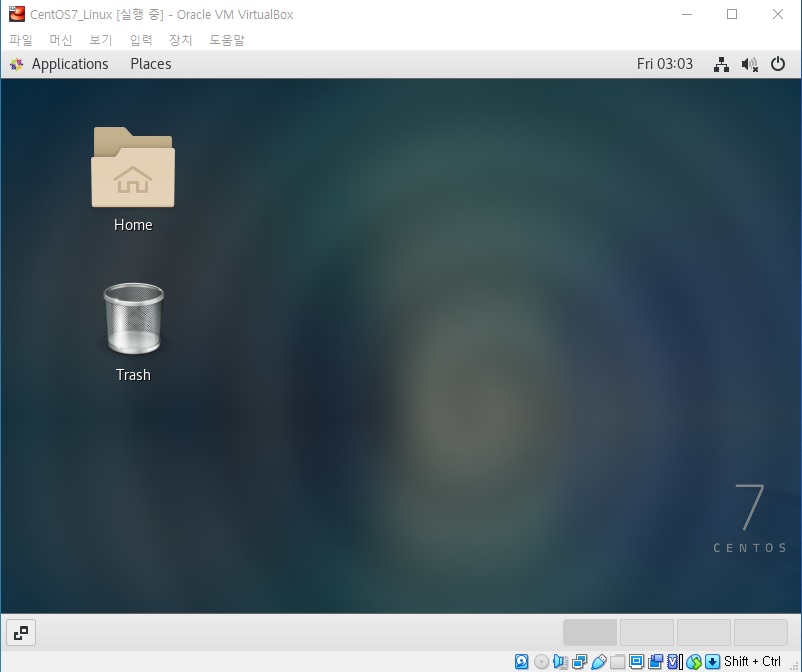Click the optical drive status icon
This screenshot has height=672, width=802.
click(x=541, y=662)
